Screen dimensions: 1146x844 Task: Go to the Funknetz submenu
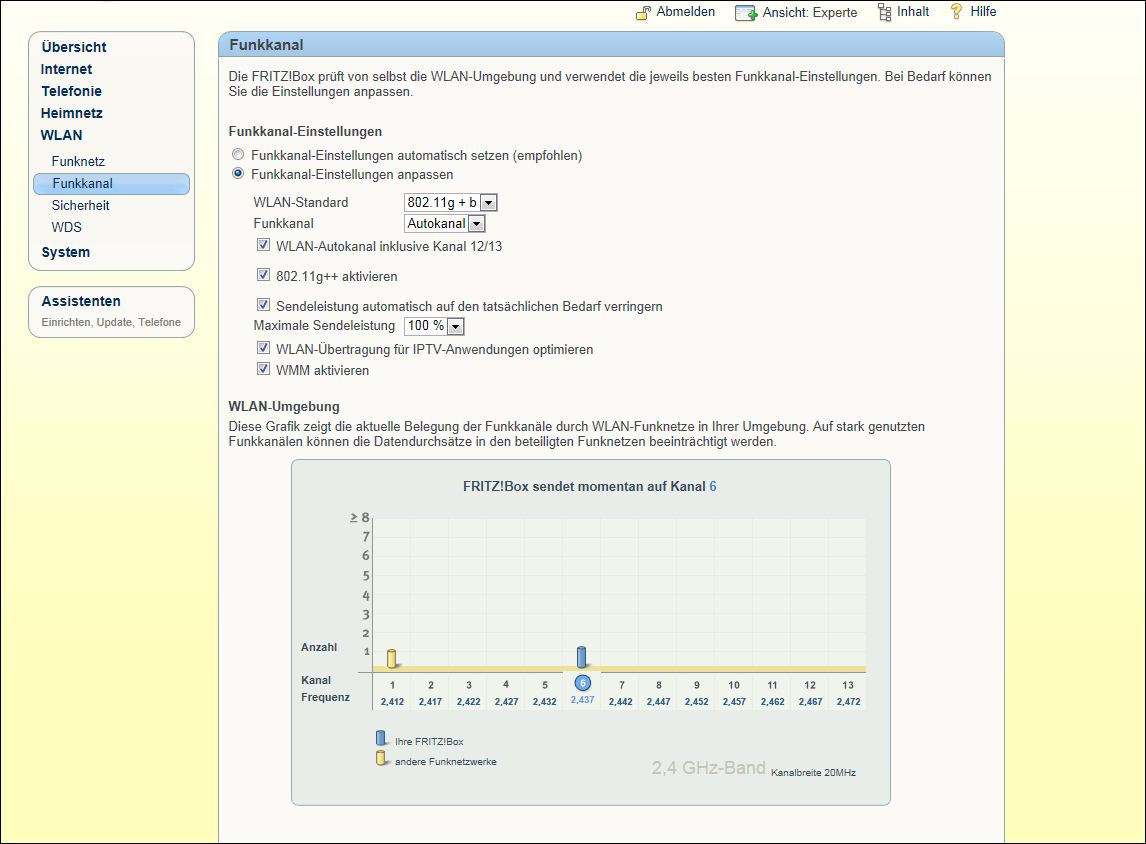(78, 161)
